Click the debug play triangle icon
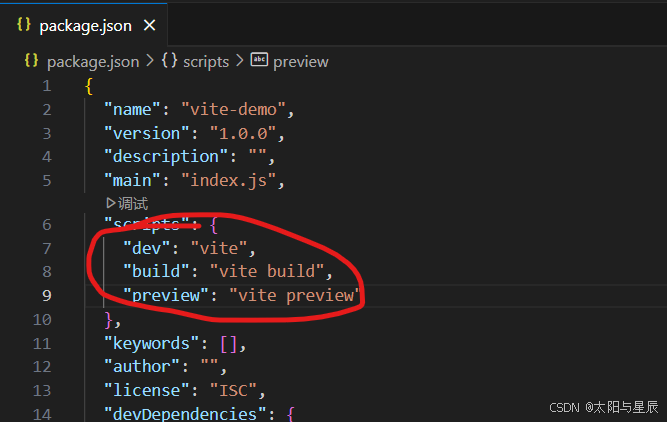667x422 pixels. 111,203
